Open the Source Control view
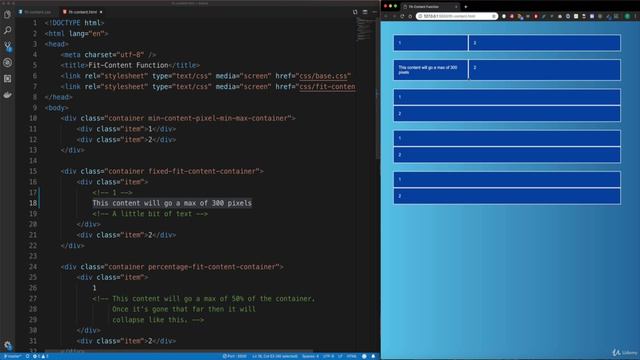The width and height of the screenshot is (640, 360). pos(7,46)
